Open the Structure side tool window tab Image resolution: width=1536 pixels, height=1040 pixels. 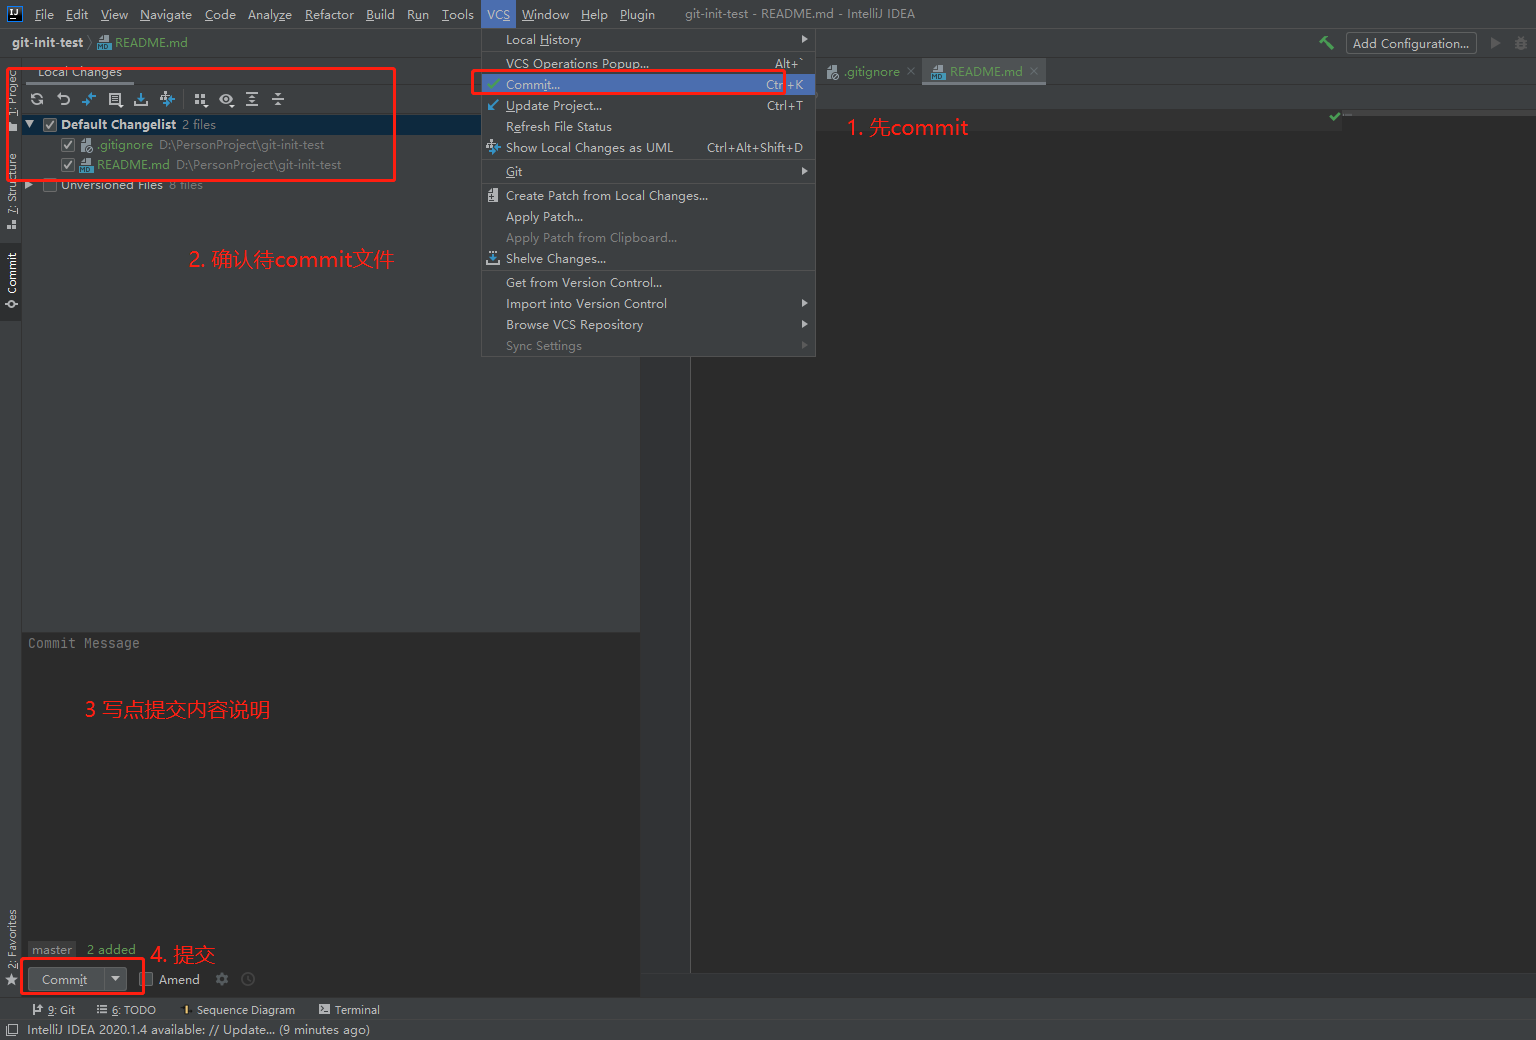(x=11, y=191)
